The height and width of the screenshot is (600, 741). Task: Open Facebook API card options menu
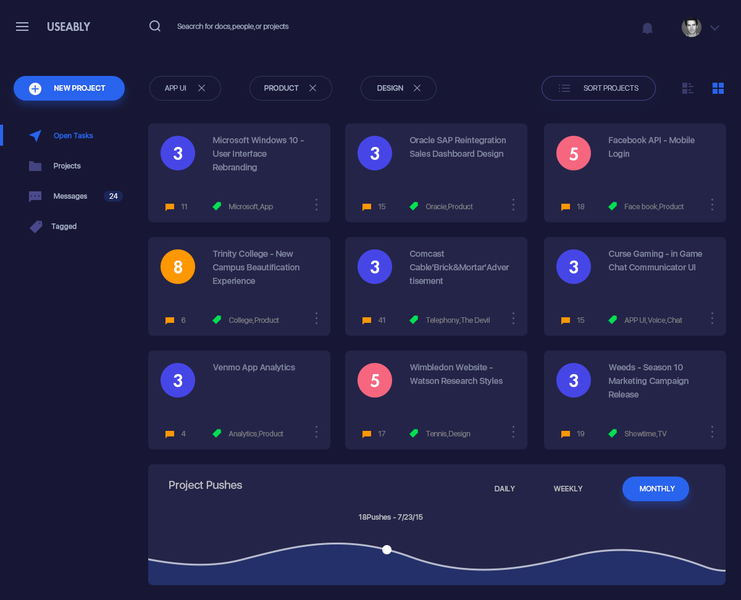(x=712, y=205)
